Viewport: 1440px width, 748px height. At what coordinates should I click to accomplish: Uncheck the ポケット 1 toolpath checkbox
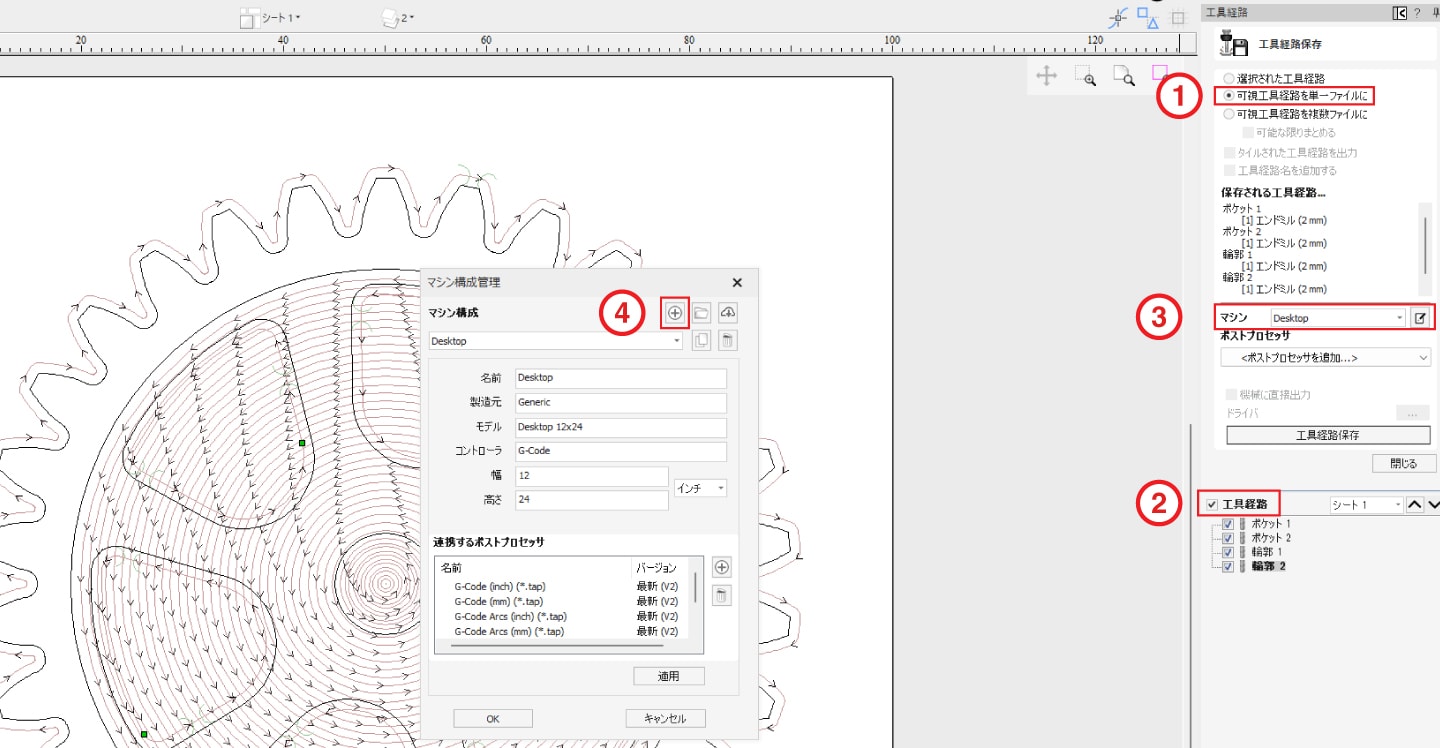tap(1228, 524)
